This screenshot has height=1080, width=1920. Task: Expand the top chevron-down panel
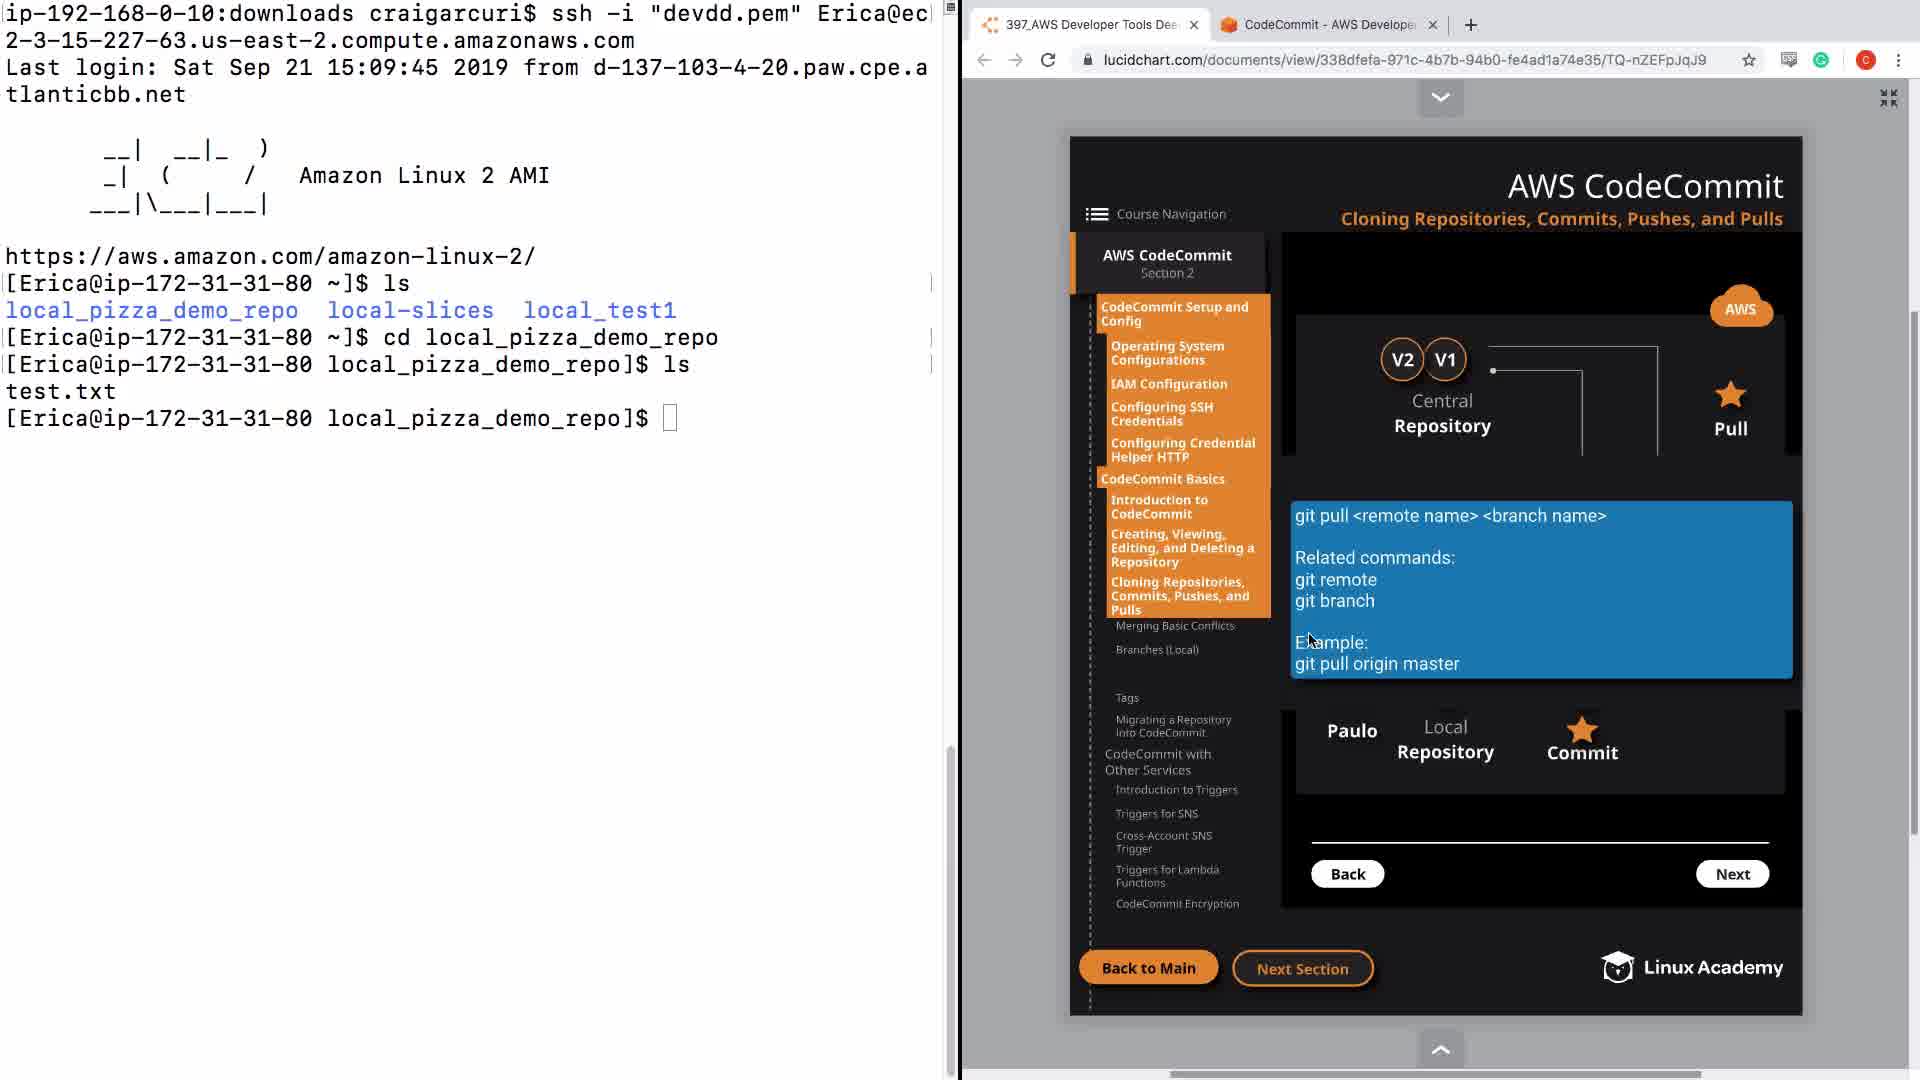[x=1440, y=98]
